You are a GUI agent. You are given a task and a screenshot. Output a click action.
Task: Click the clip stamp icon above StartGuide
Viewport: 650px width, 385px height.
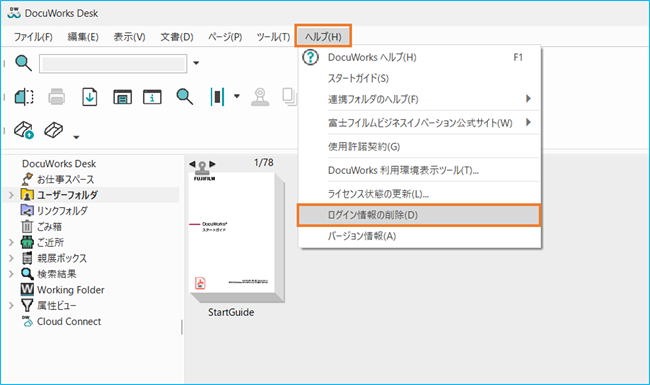(x=202, y=167)
